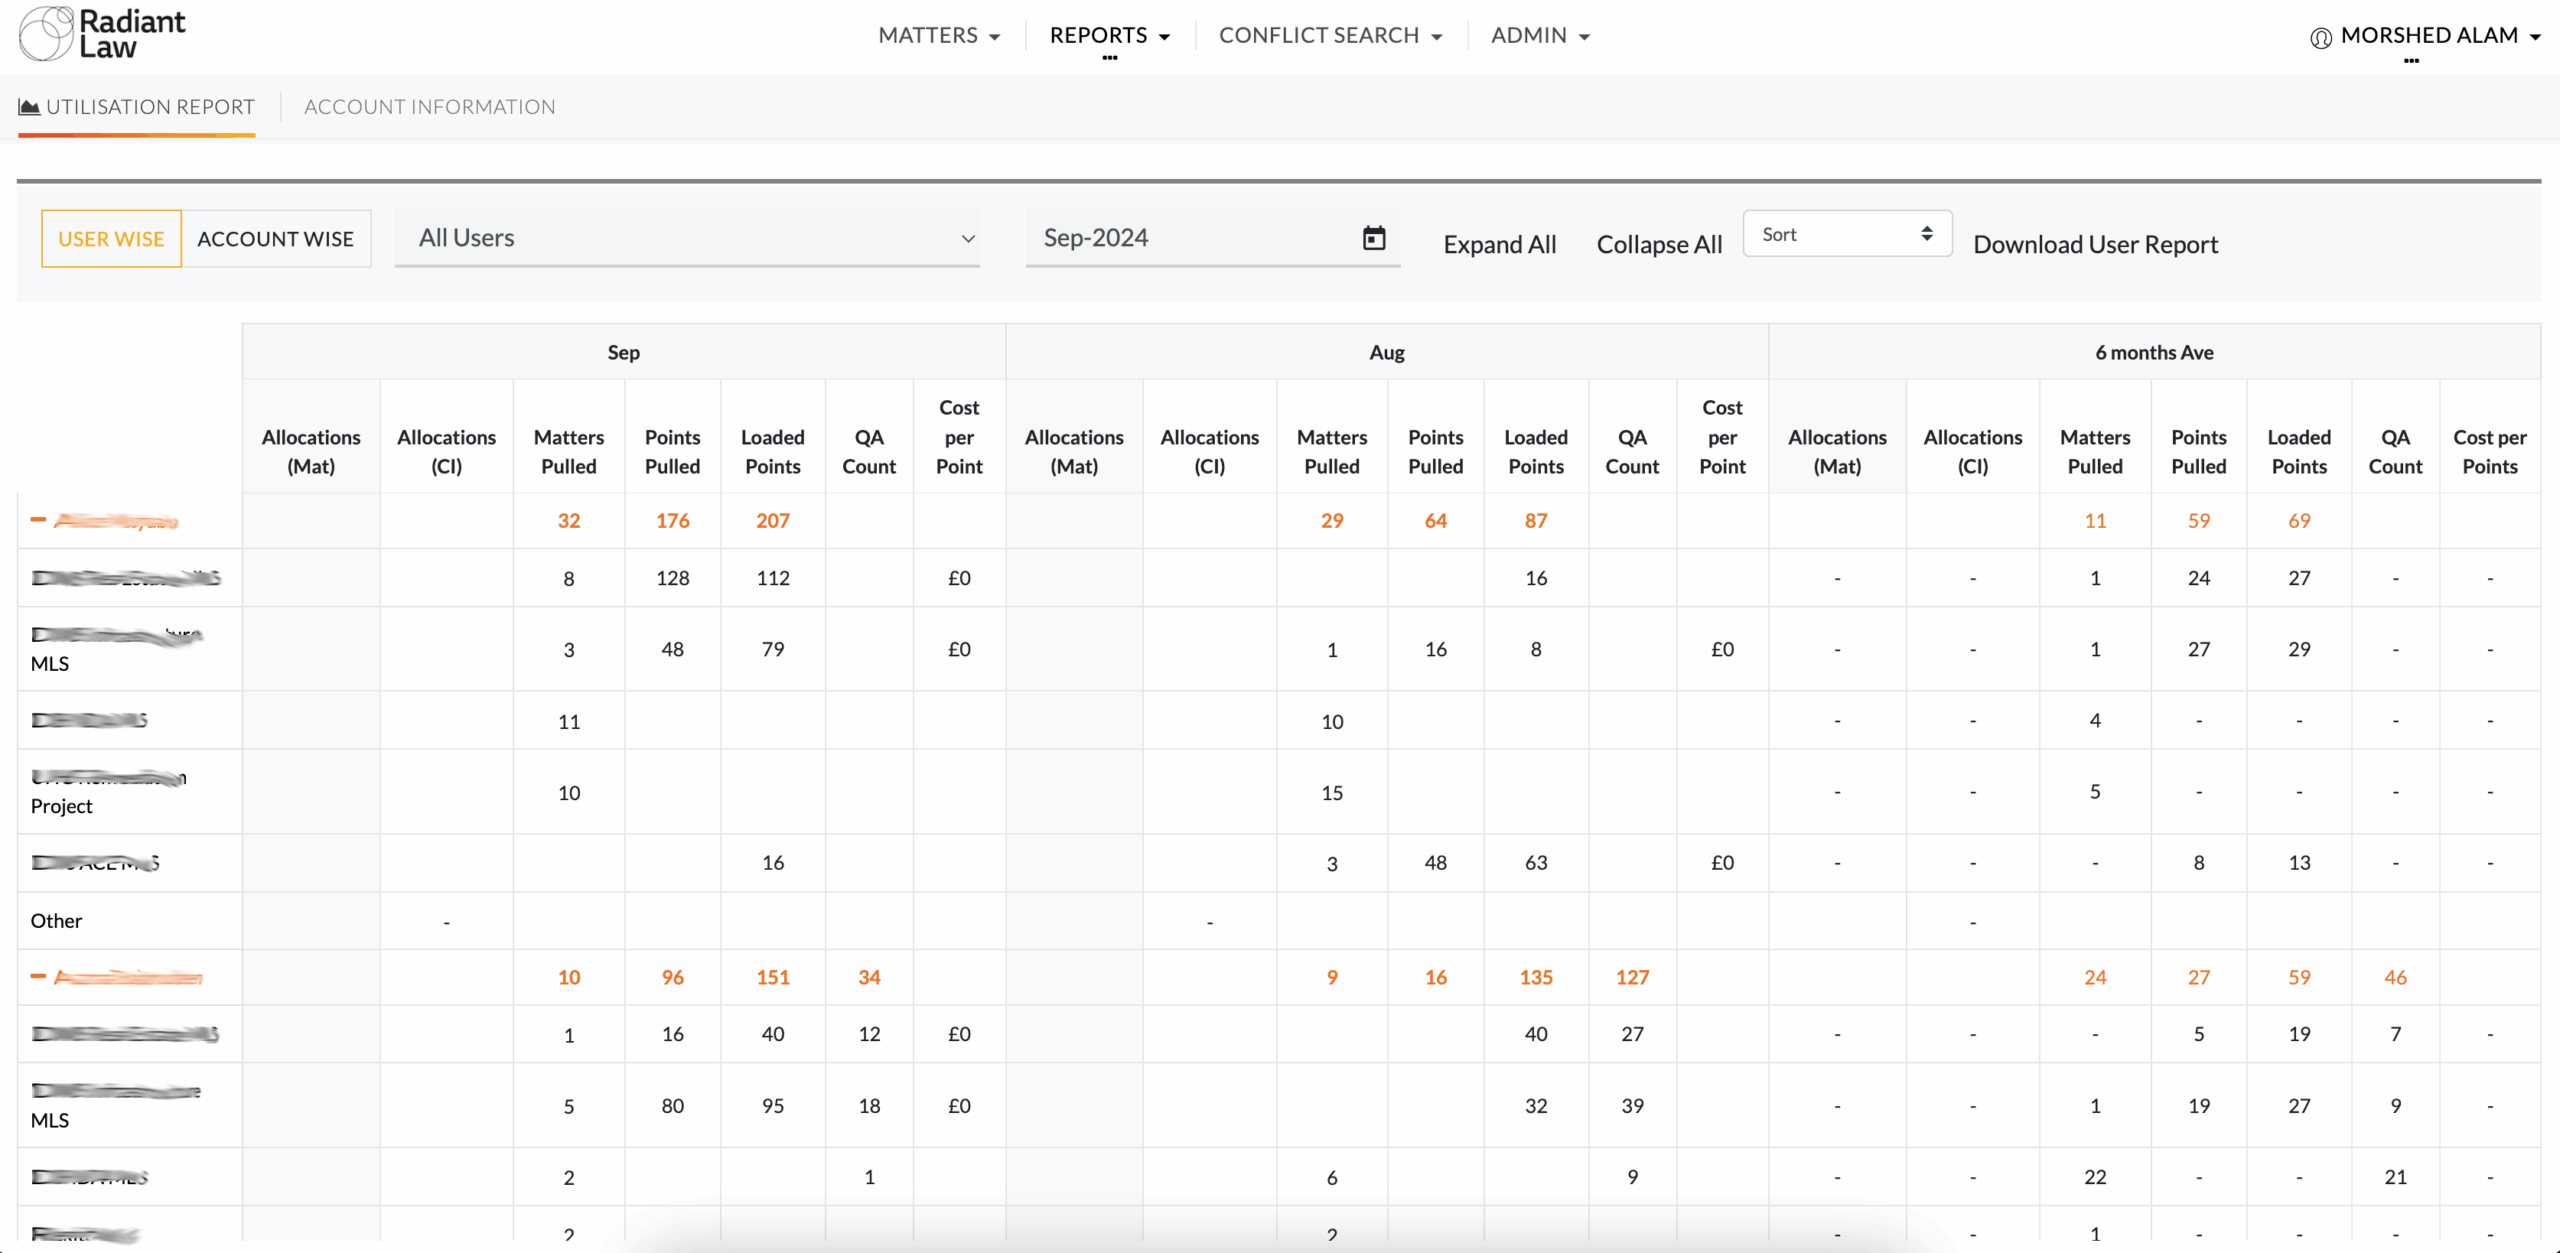
Task: Select the User Wise view
Action: pos(111,239)
